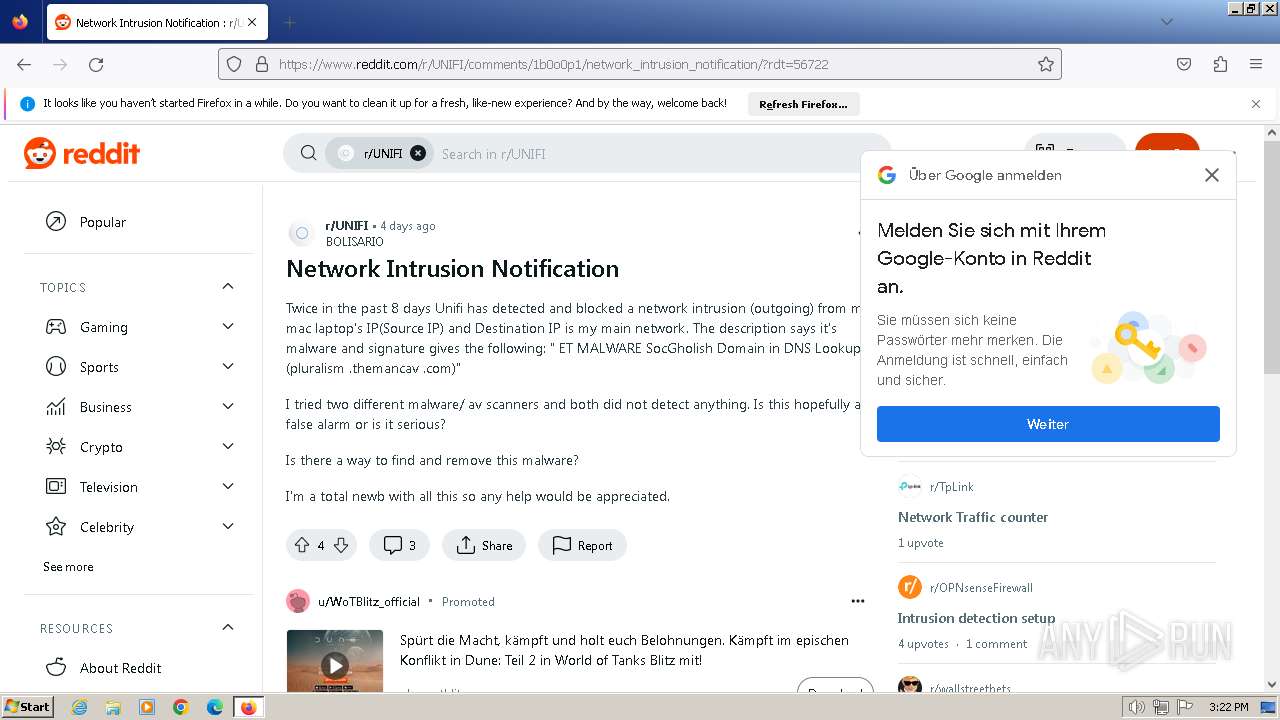This screenshot has height=720, width=1280.
Task: Report the post
Action: tap(582, 545)
